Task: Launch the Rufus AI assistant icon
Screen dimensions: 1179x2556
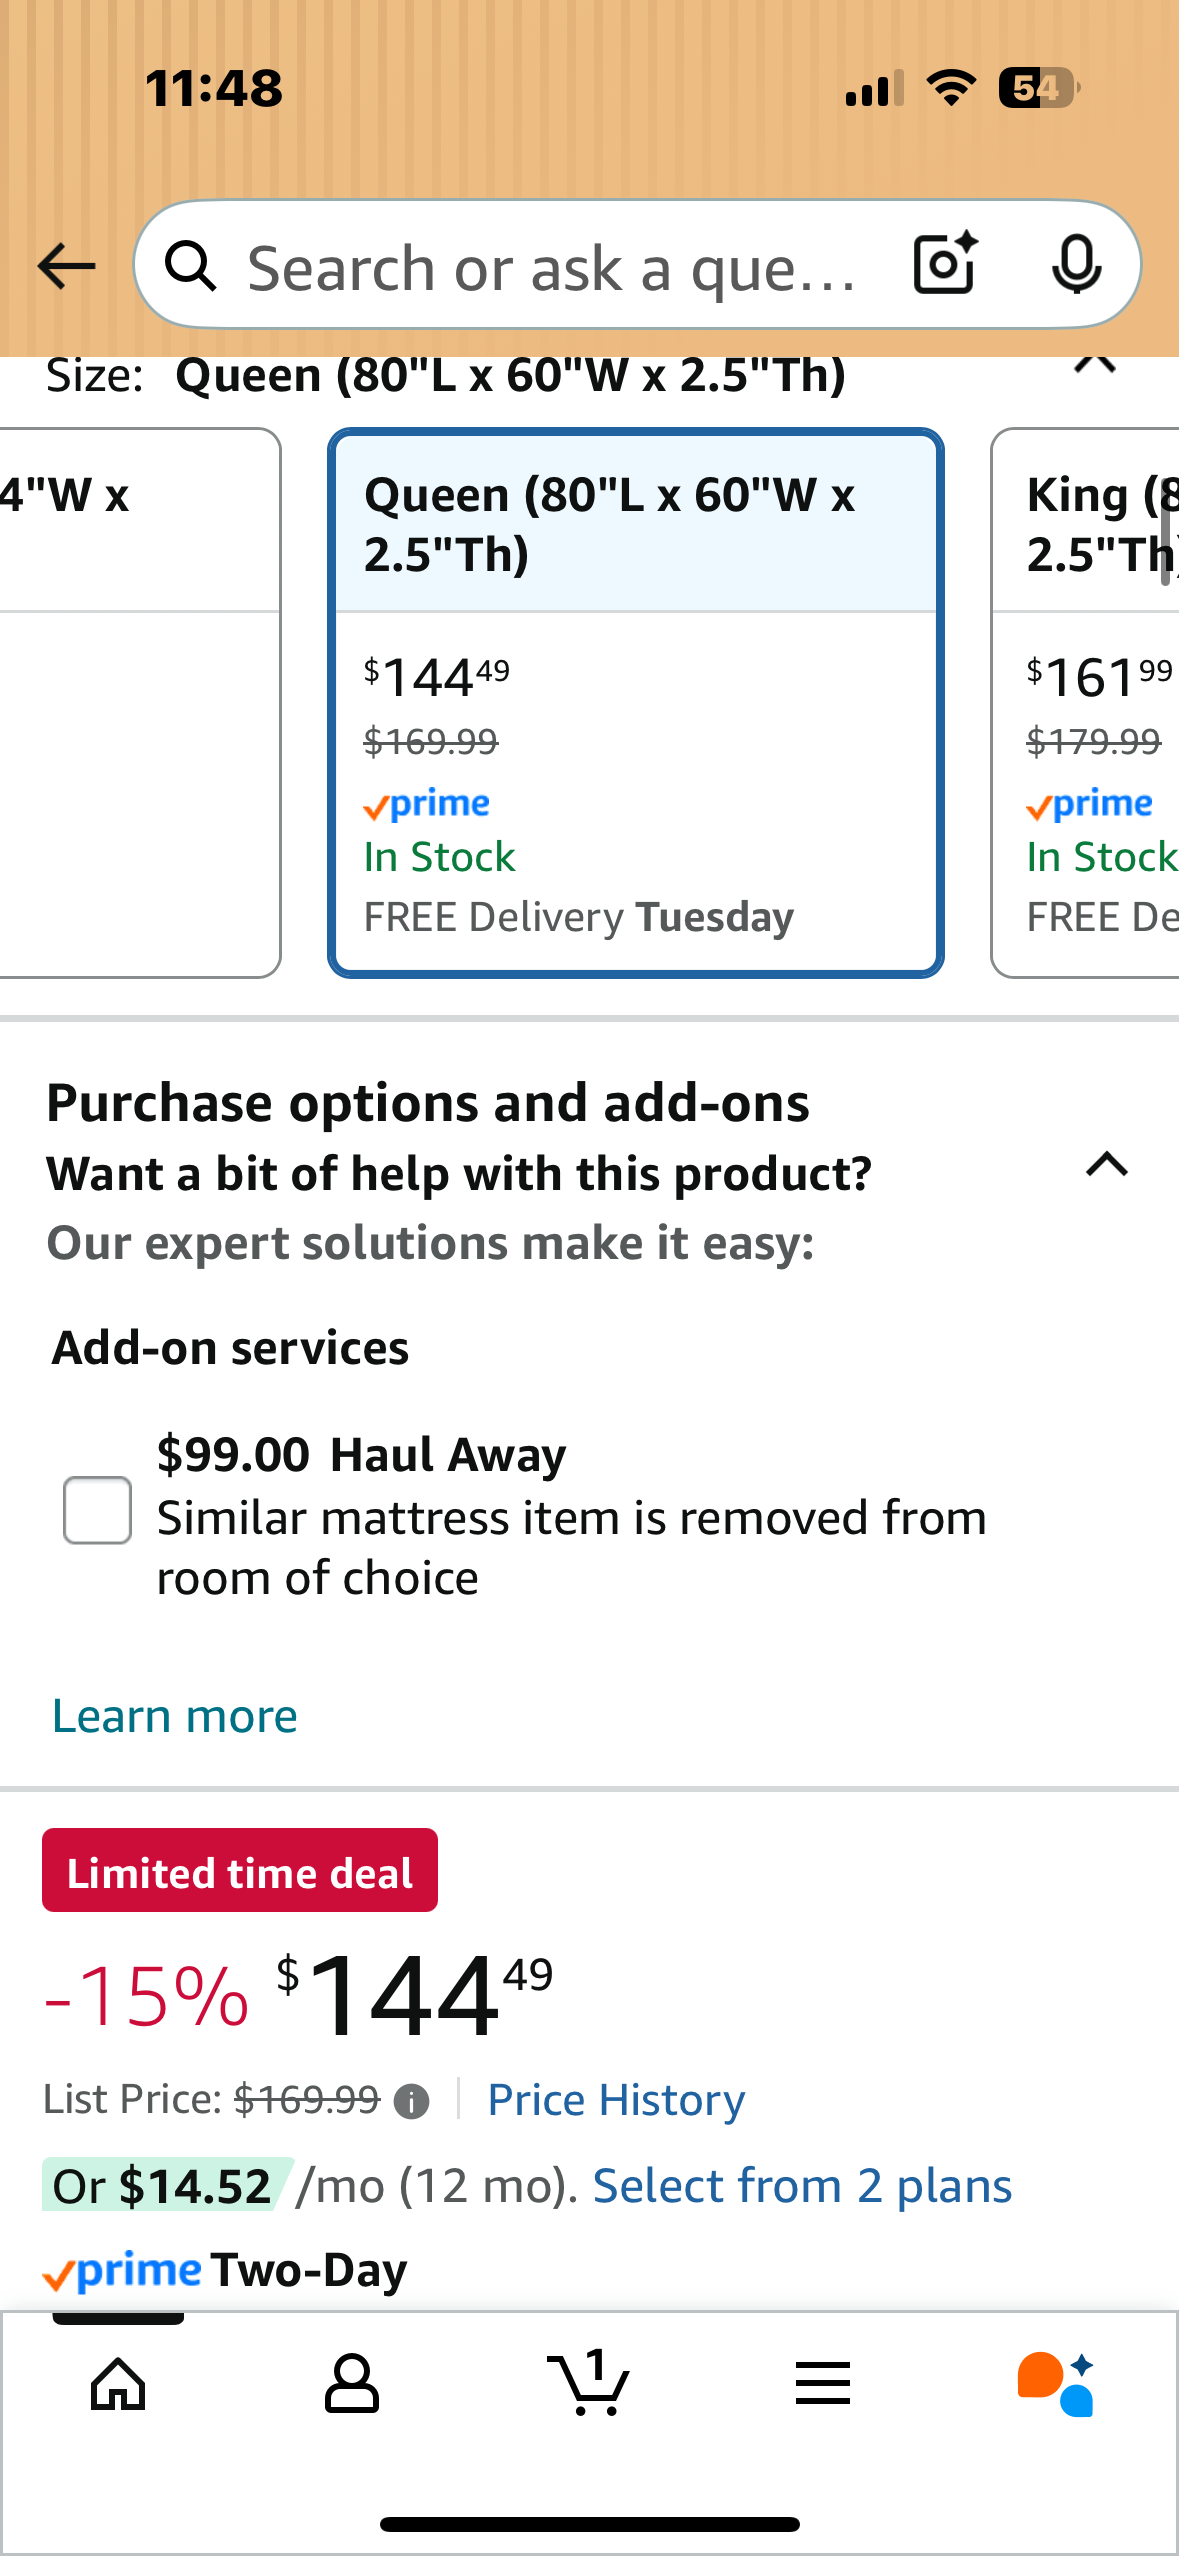Action: [1056, 2383]
